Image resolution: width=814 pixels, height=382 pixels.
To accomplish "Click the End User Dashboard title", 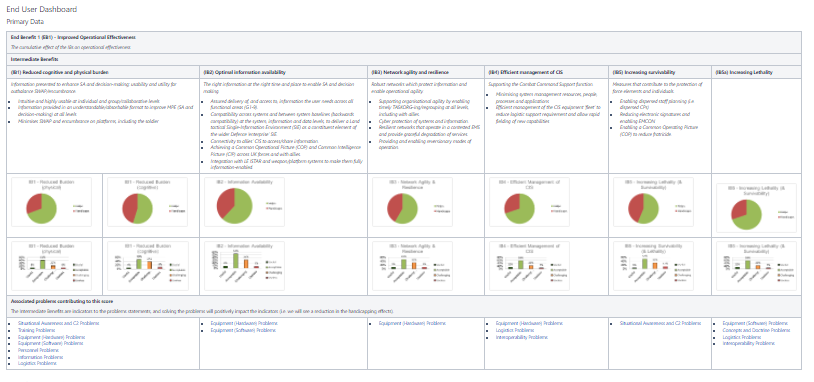I will click(42, 9).
